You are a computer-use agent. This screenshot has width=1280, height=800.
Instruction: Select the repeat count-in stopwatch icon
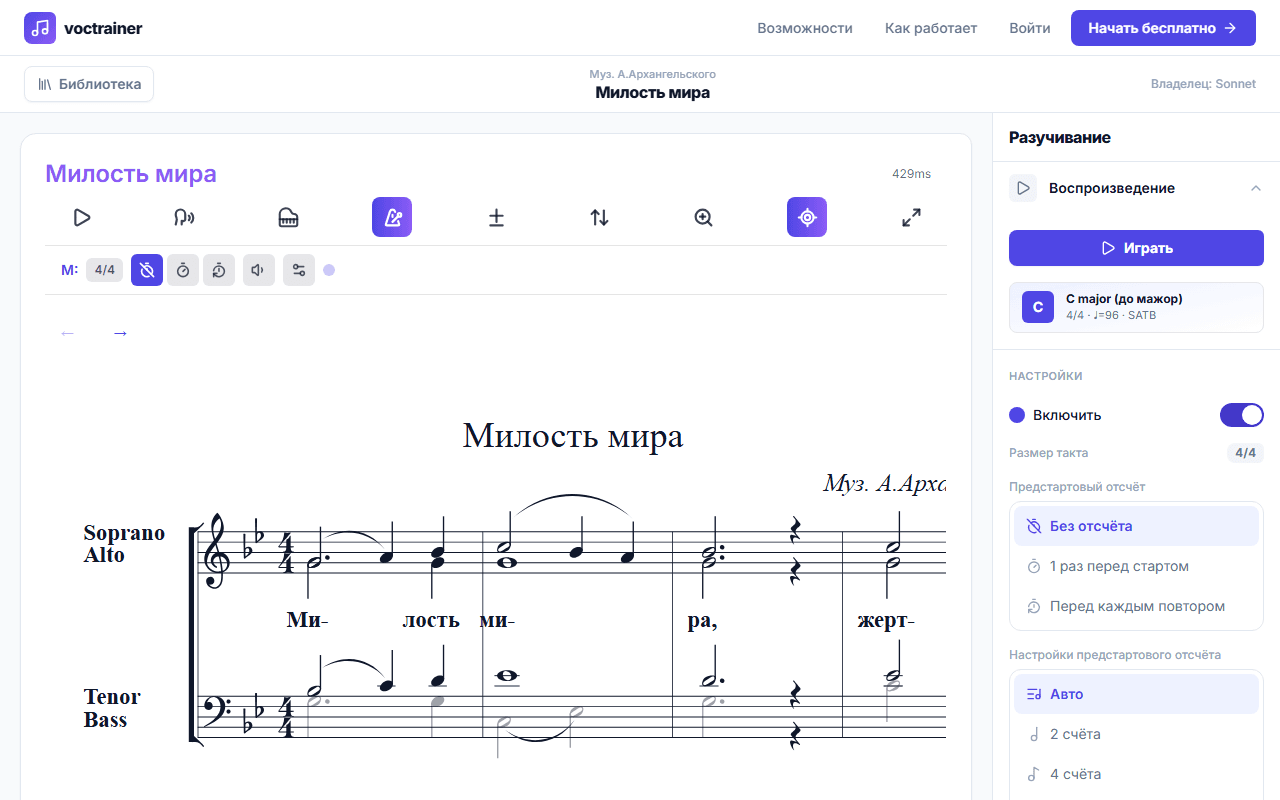coord(219,270)
